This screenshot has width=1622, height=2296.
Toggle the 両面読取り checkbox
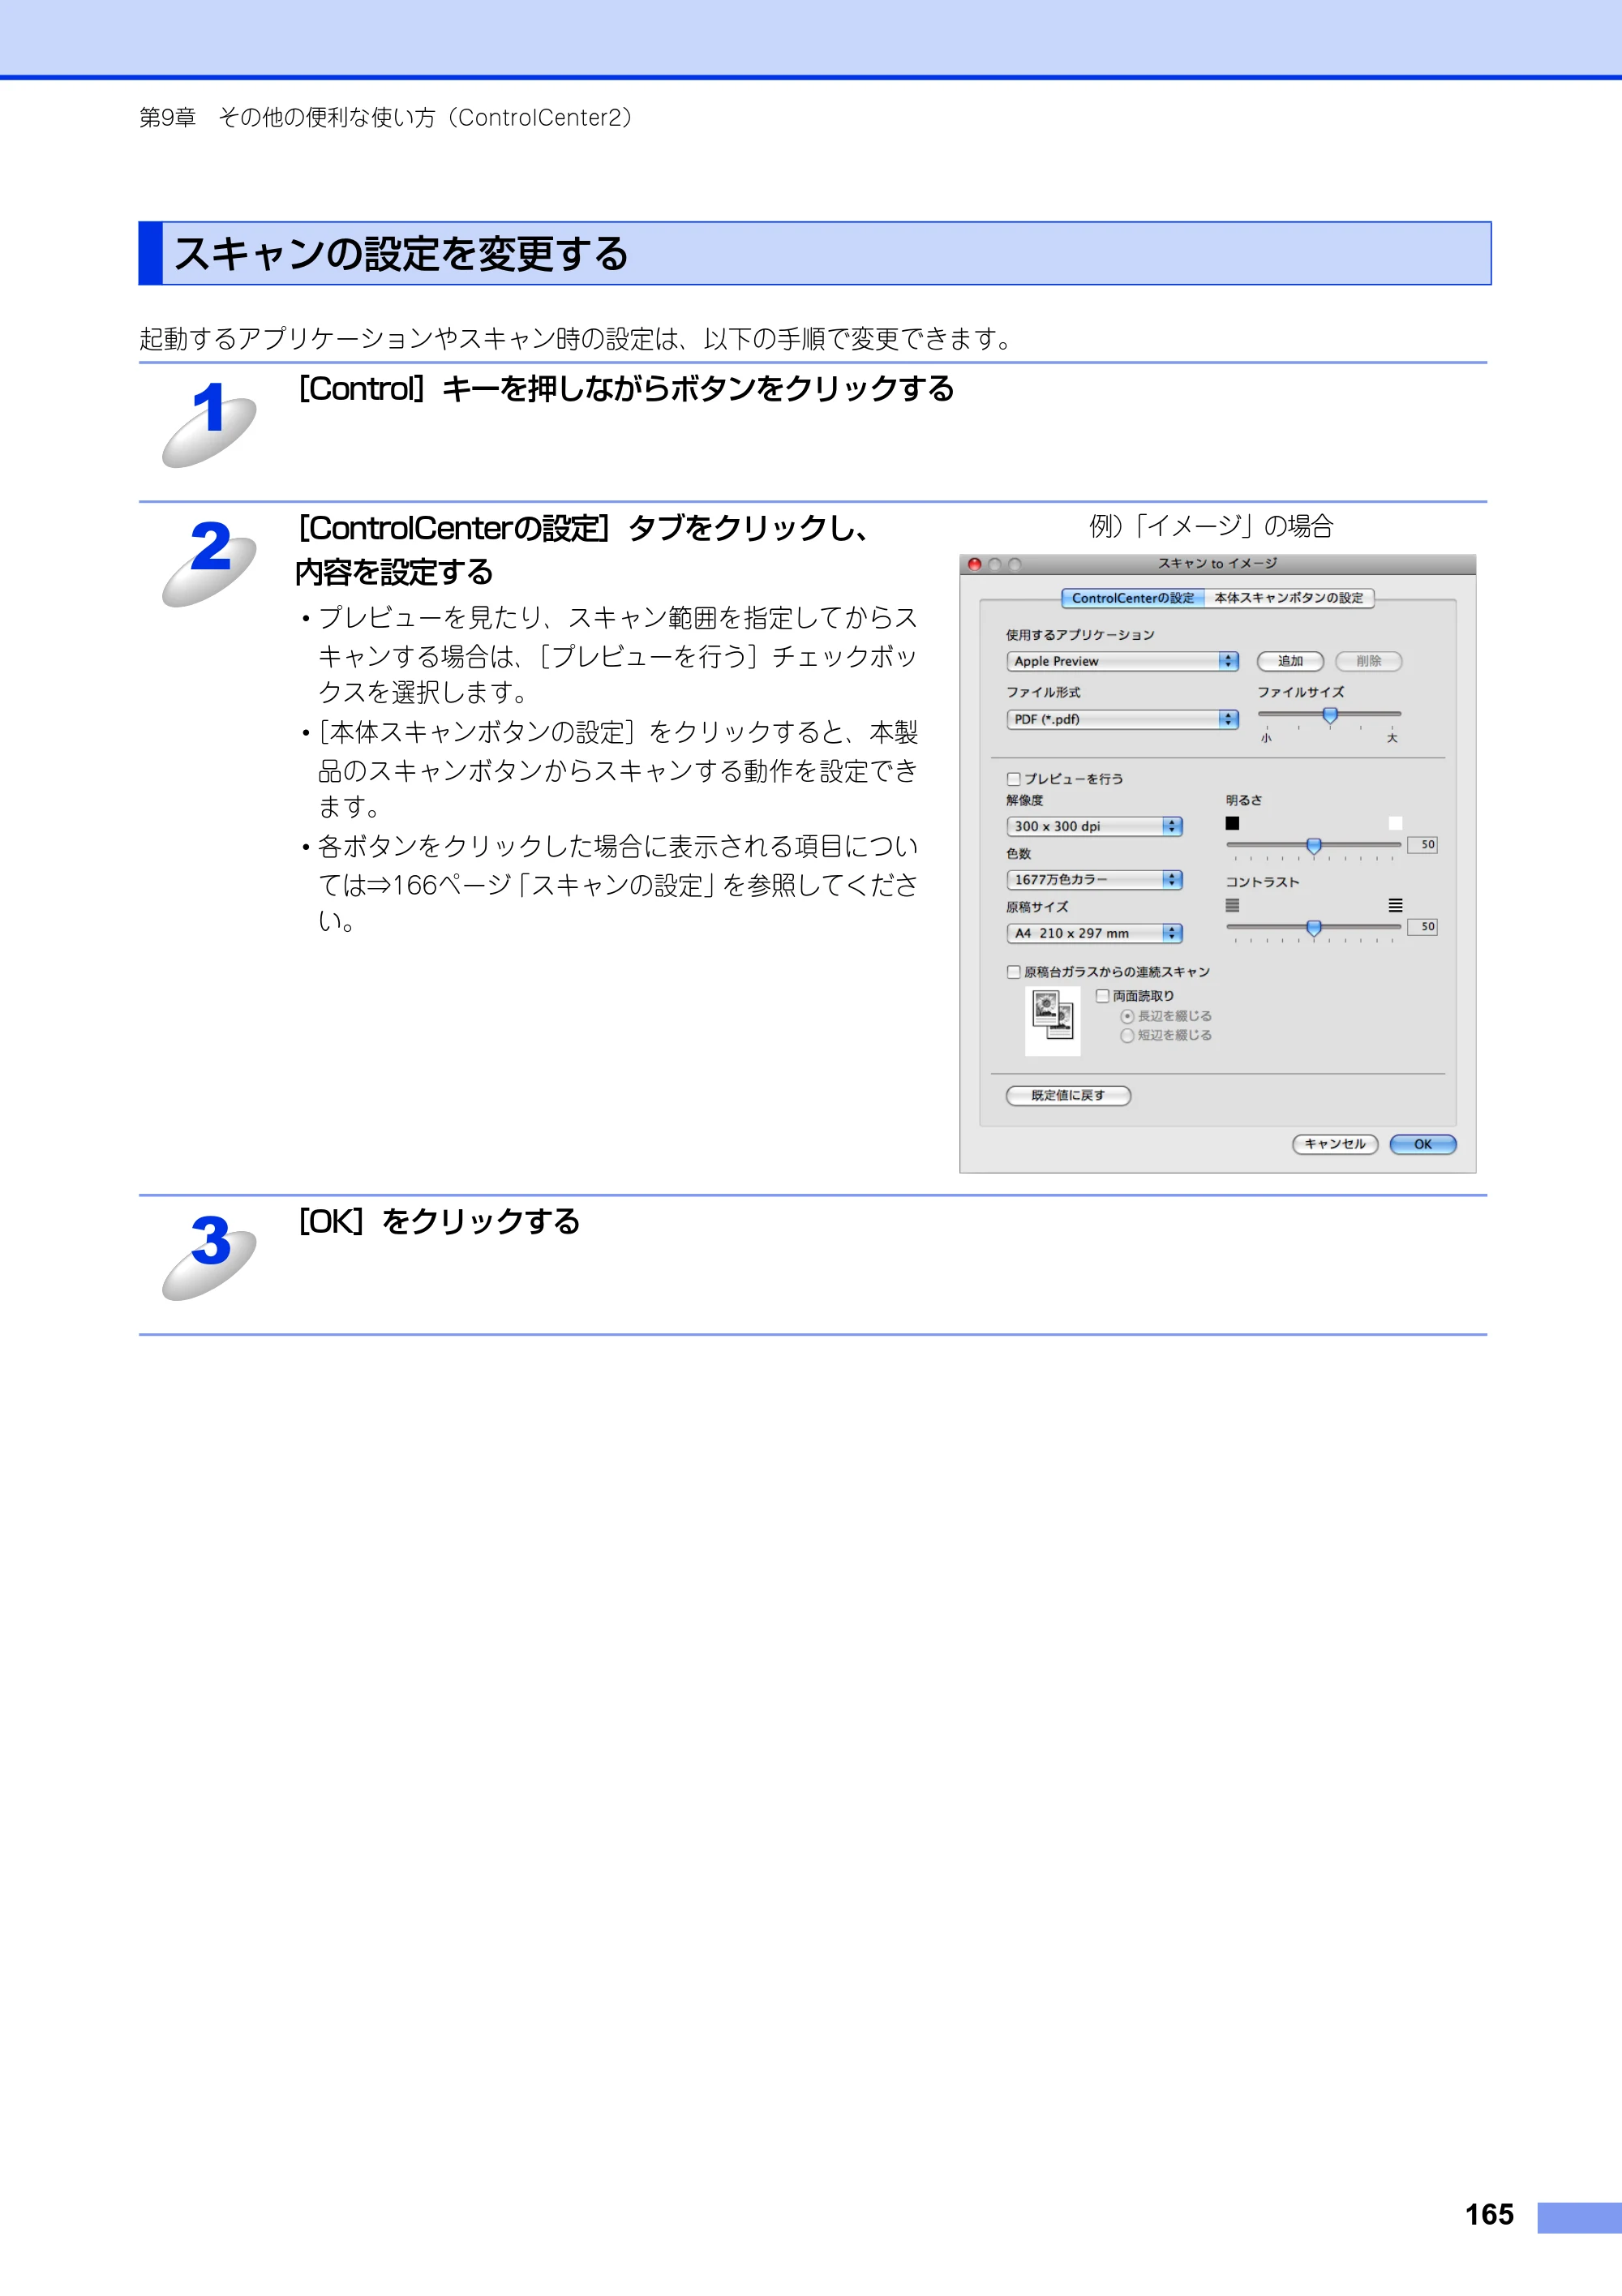coord(1102,996)
